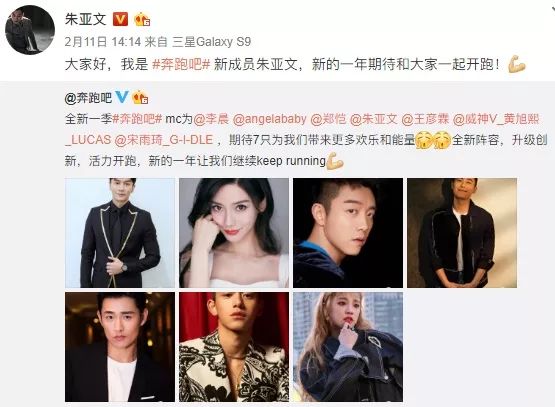Open the @李晨 mention link
The image size is (555, 407).
click(x=211, y=119)
